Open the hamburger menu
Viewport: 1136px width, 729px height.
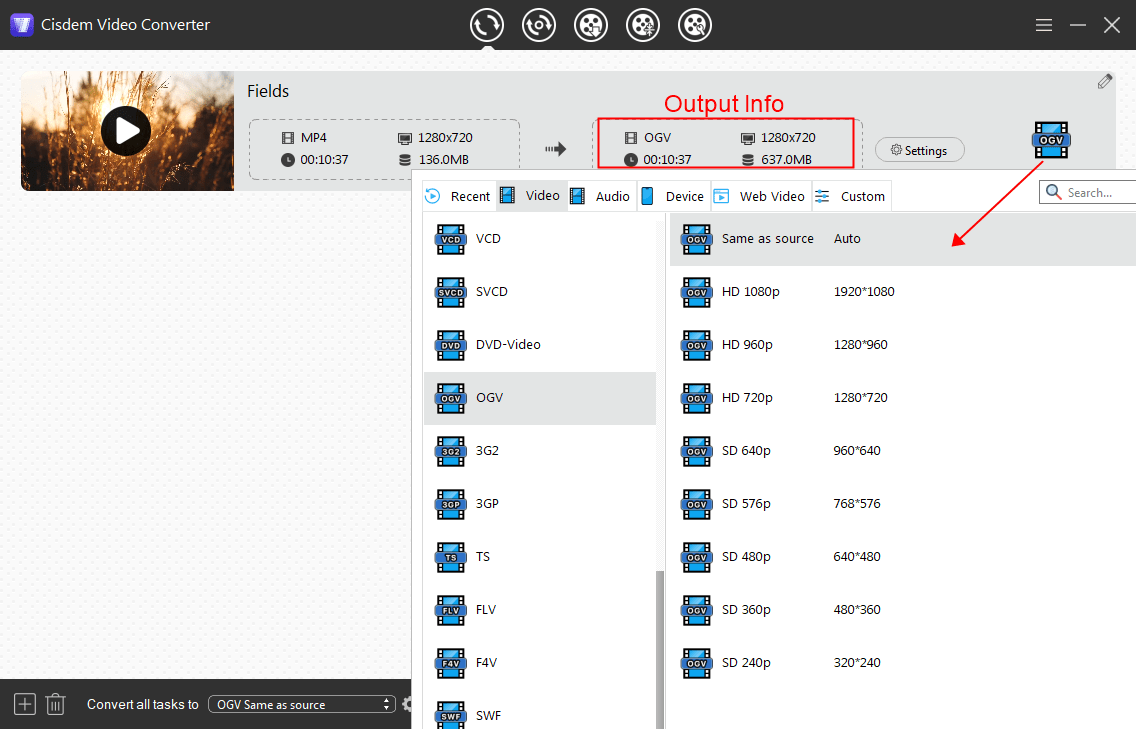[1043, 25]
